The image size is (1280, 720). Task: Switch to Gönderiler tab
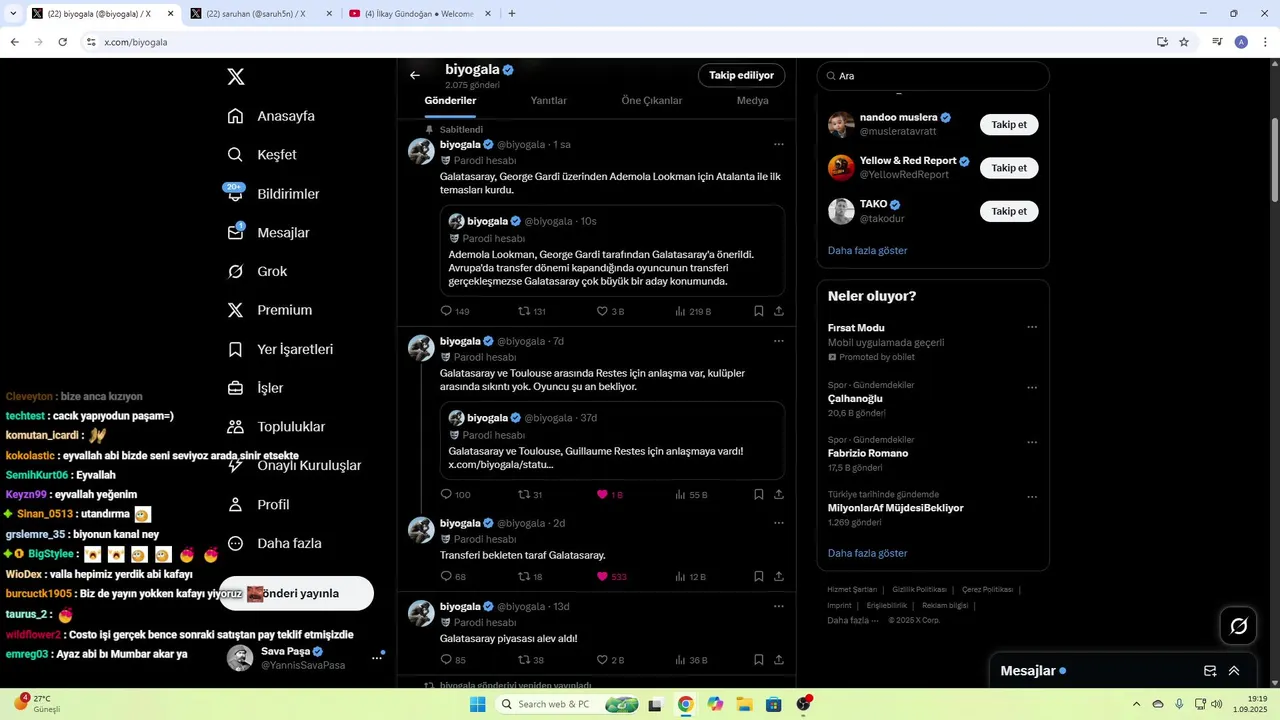point(450,101)
